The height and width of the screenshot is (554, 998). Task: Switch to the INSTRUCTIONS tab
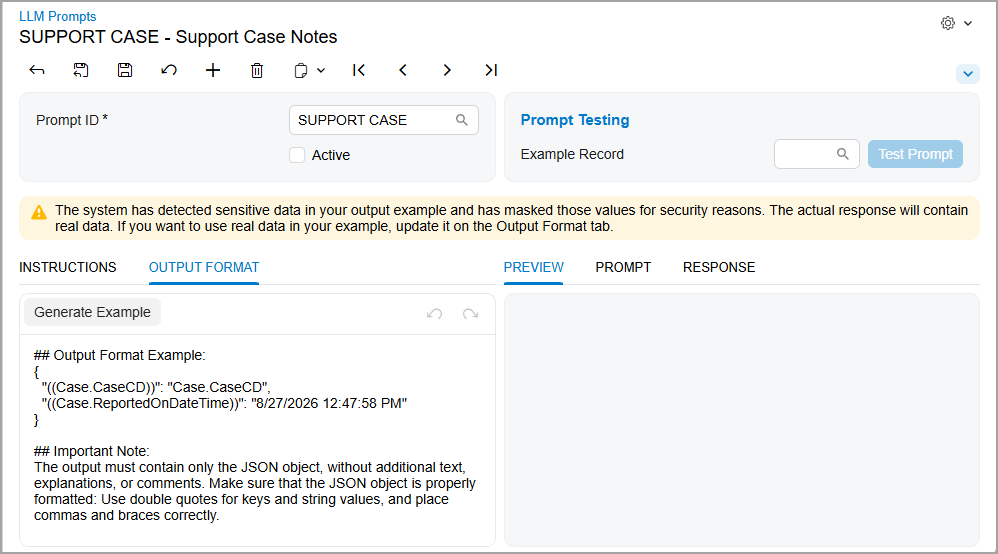click(x=67, y=267)
